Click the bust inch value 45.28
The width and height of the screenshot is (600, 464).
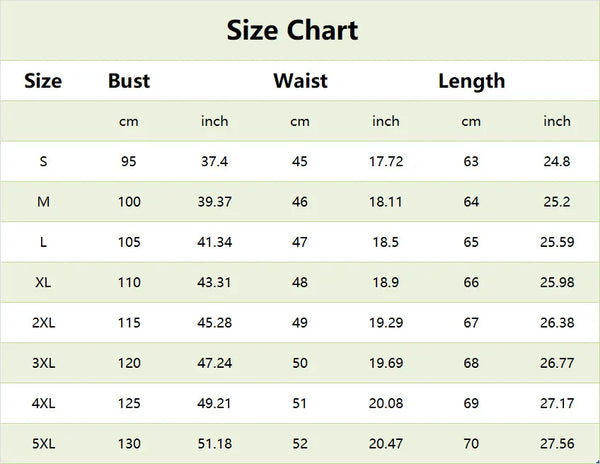[215, 323]
